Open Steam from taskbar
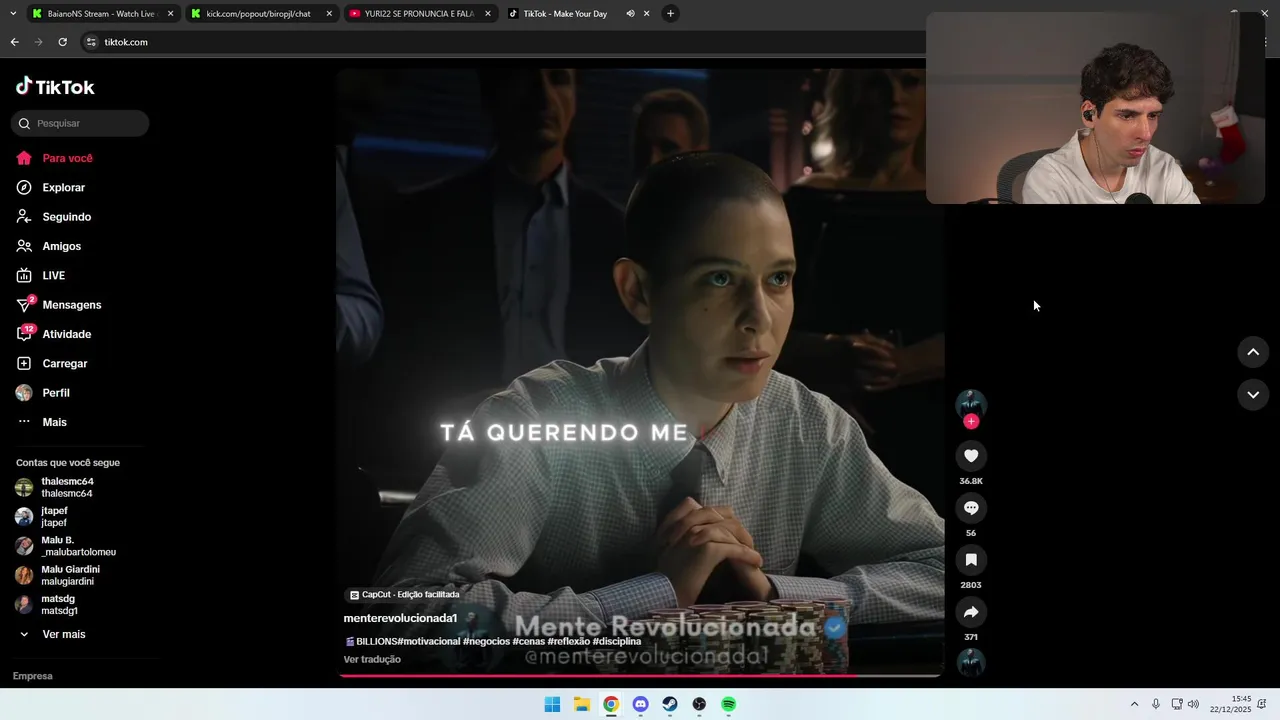 coord(670,704)
